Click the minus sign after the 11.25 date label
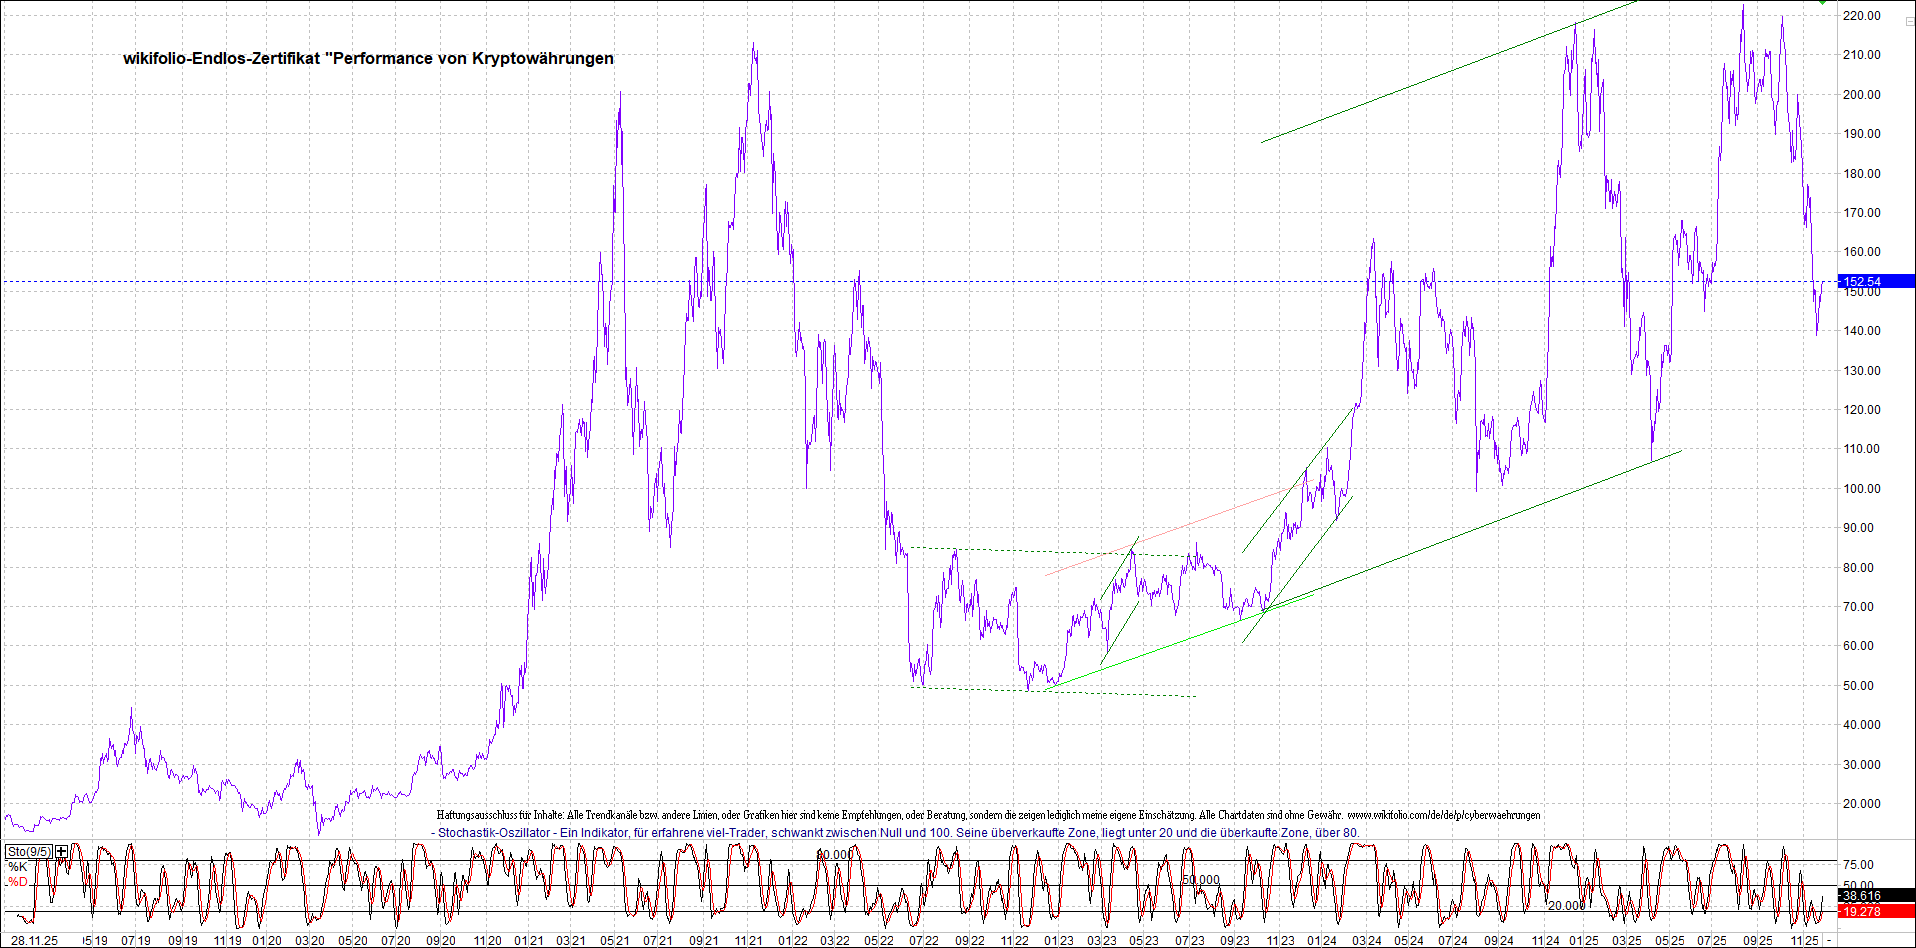Screen dimensions: 1916x948 [1829, 941]
